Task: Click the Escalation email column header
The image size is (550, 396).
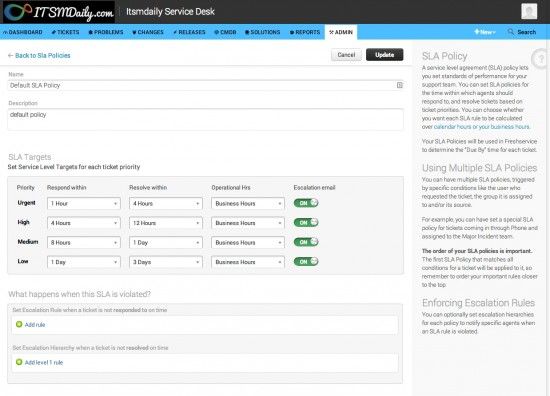Action: [314, 188]
